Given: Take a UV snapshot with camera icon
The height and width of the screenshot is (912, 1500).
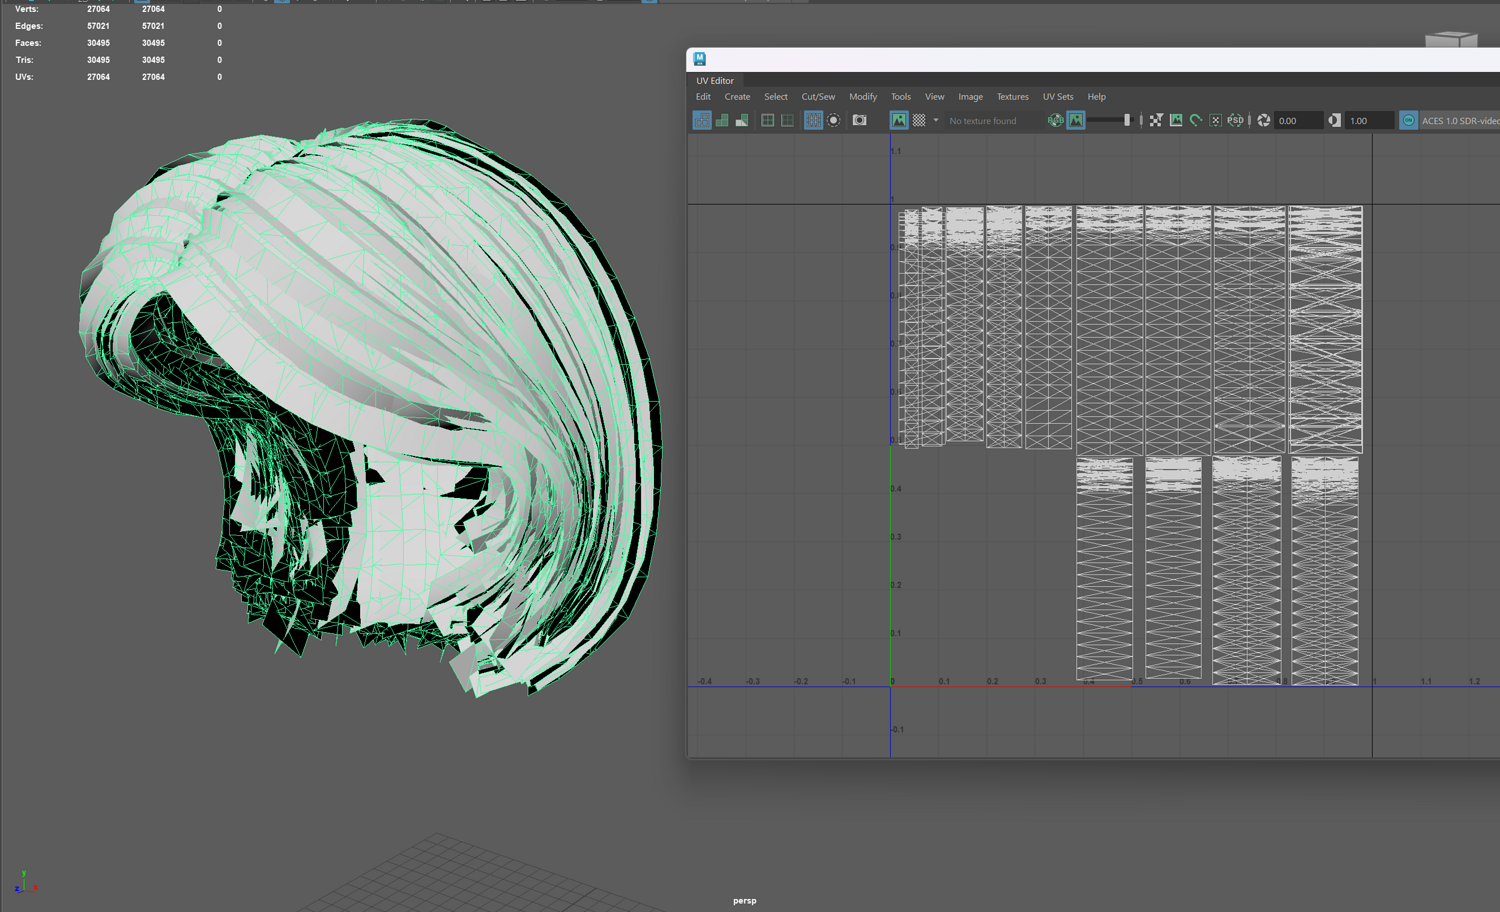Looking at the screenshot, I should pos(859,120).
